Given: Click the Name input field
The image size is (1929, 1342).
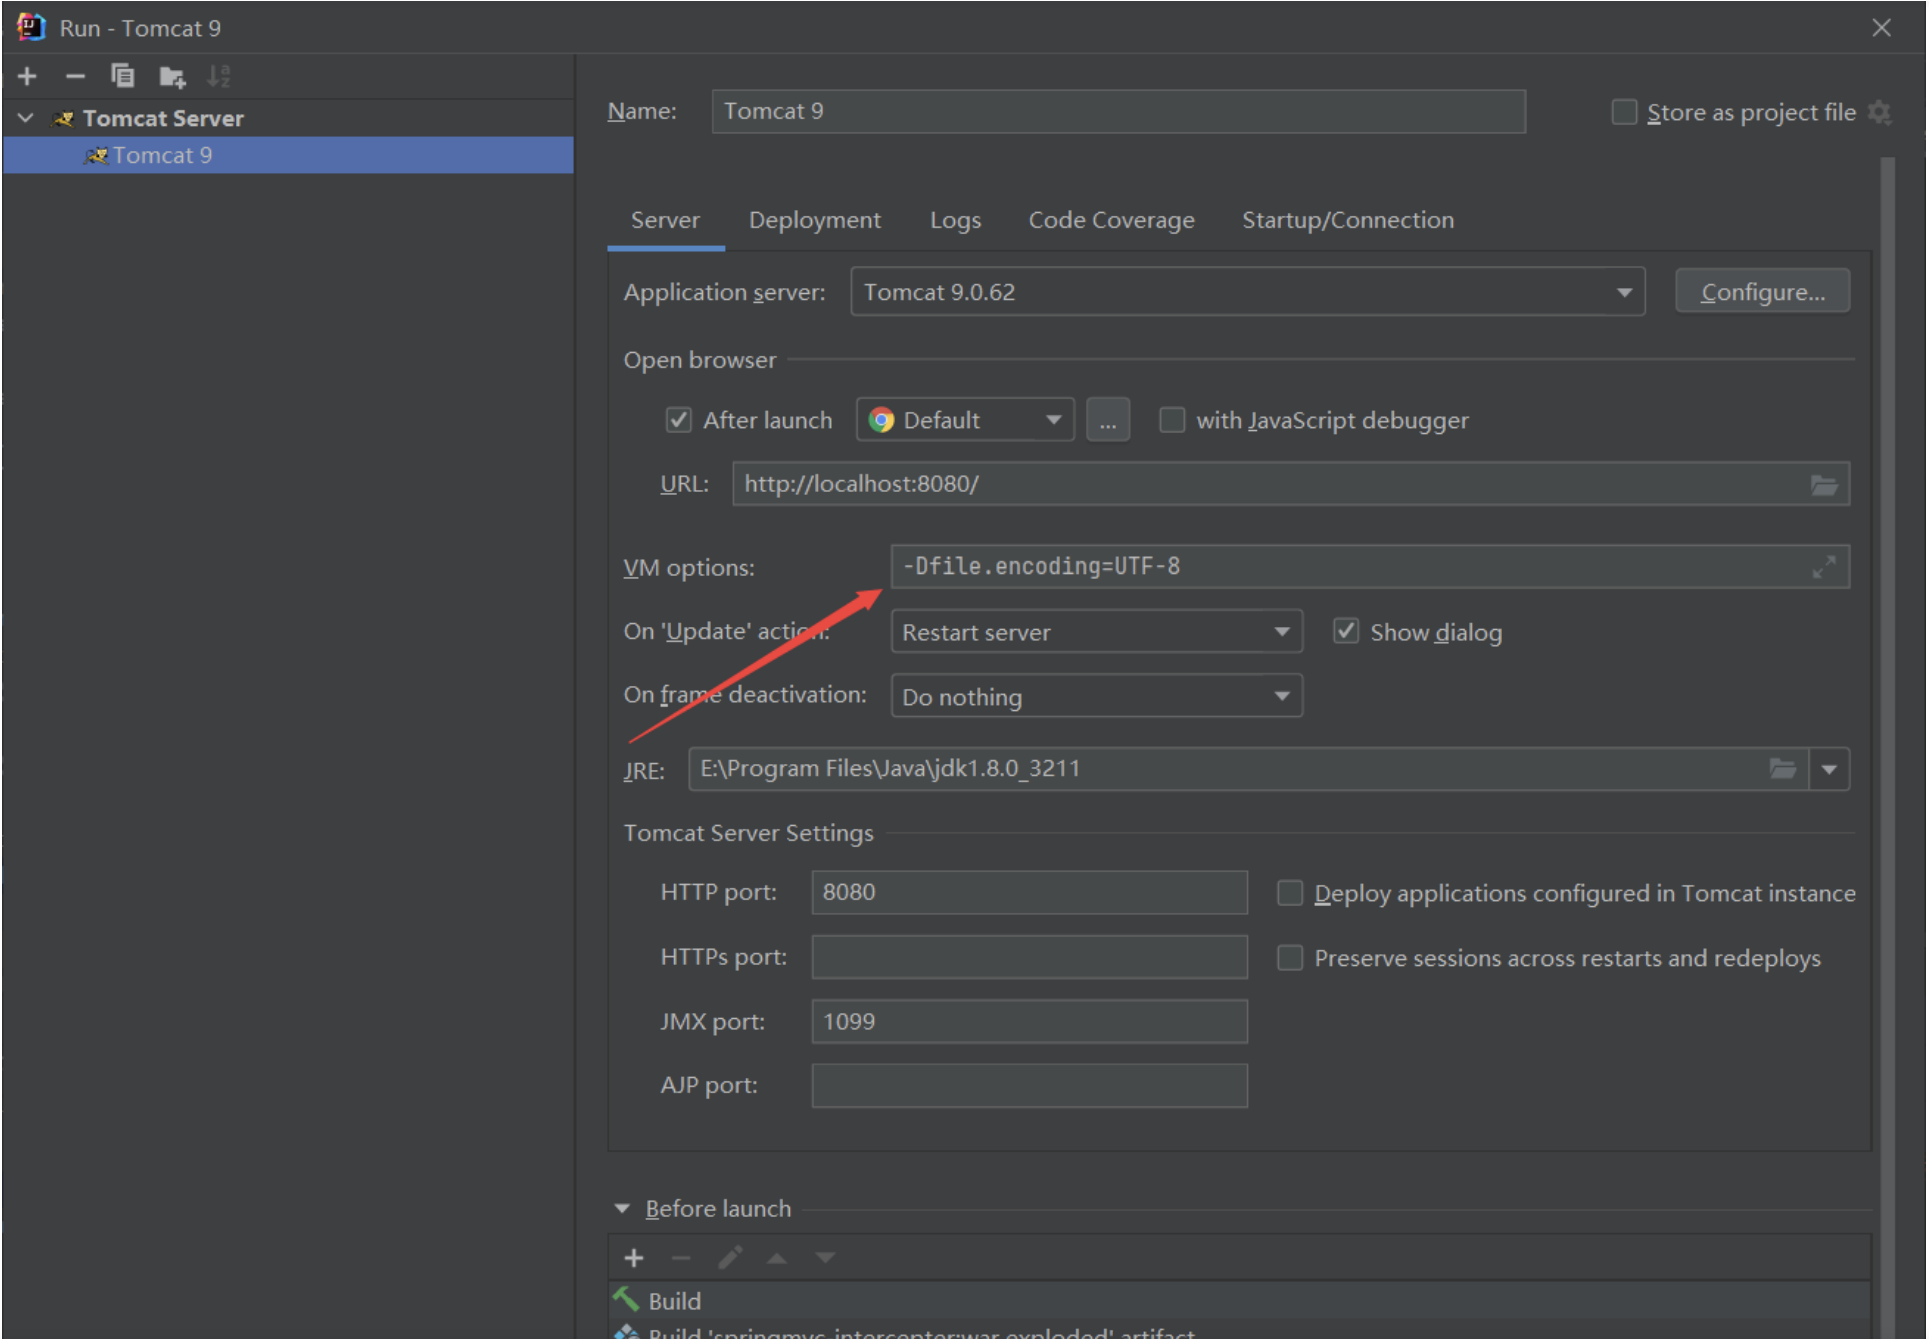Looking at the screenshot, I should 1118,111.
